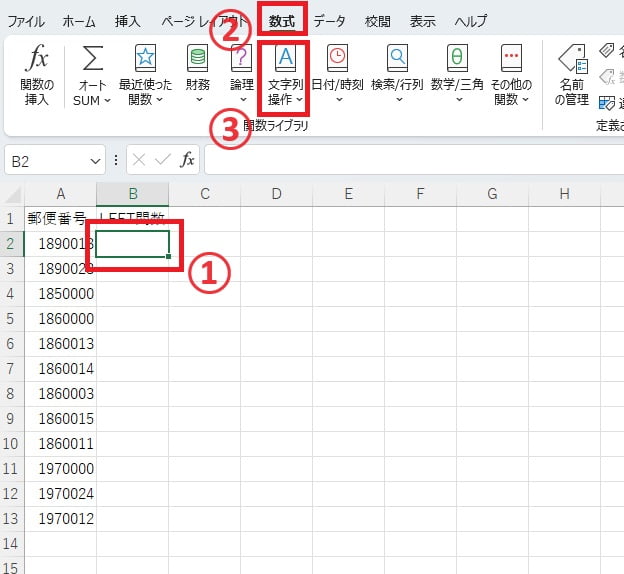Open その他の関数 library
Screen dimensions: 624x574
point(511,75)
